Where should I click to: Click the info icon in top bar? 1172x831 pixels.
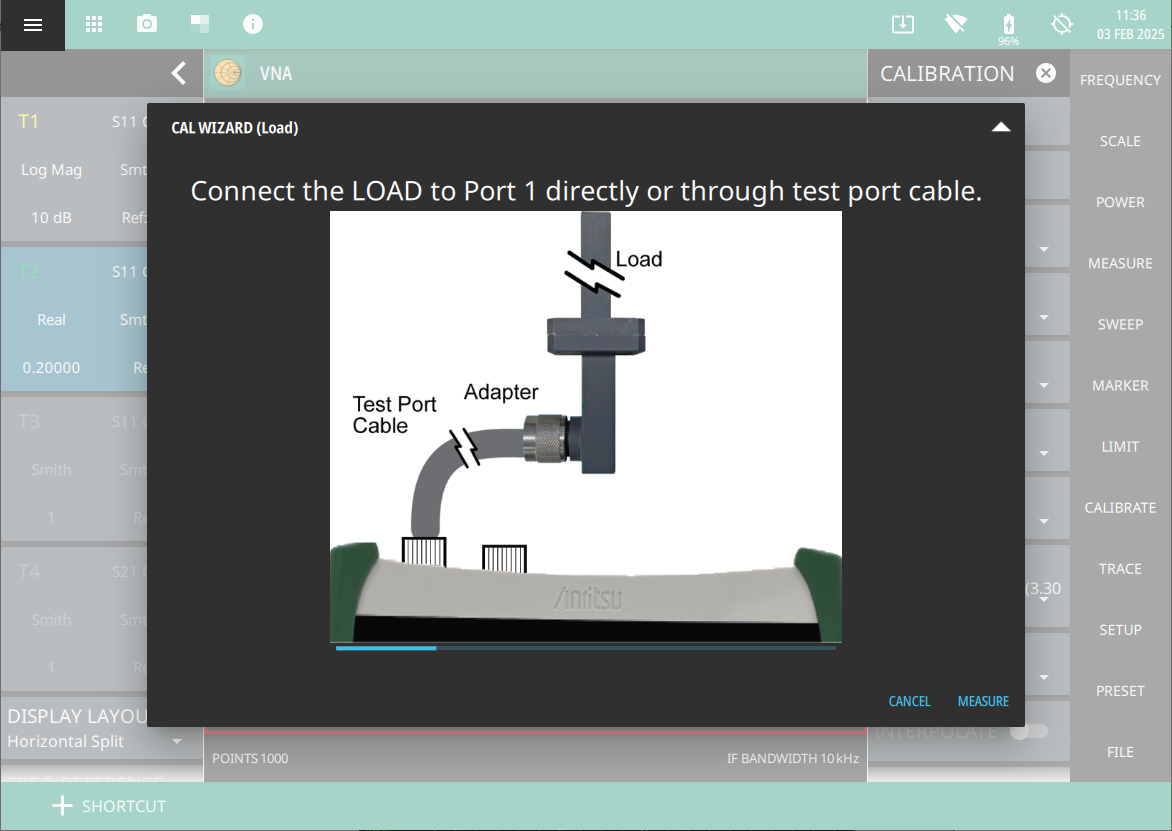coord(253,24)
